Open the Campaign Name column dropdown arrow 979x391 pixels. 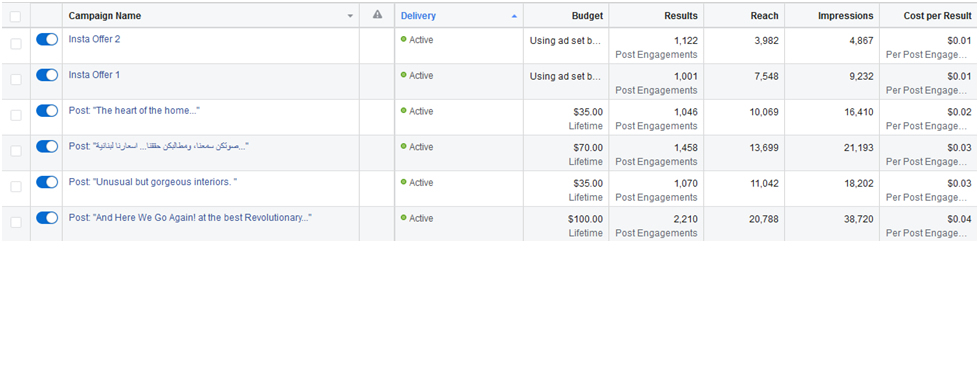350,16
